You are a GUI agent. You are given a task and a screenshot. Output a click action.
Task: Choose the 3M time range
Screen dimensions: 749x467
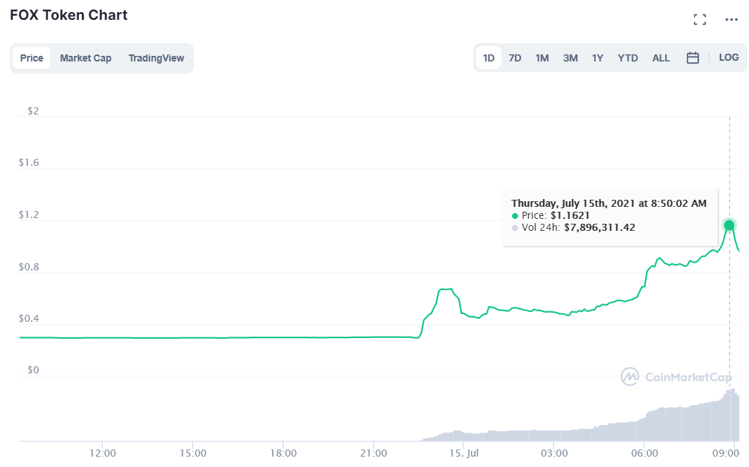pyautogui.click(x=570, y=58)
